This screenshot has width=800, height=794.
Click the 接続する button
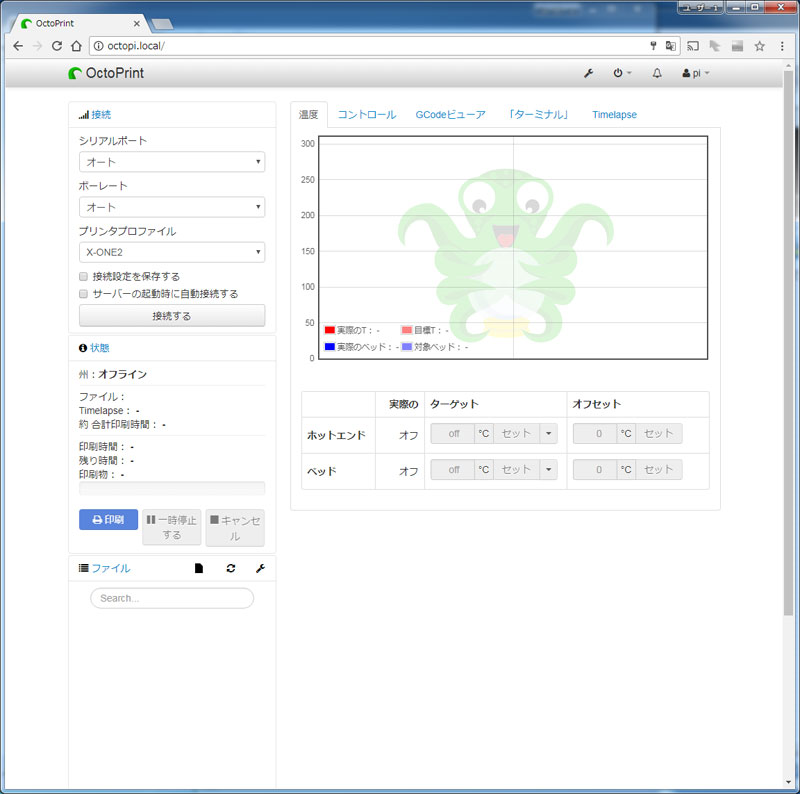pos(172,316)
